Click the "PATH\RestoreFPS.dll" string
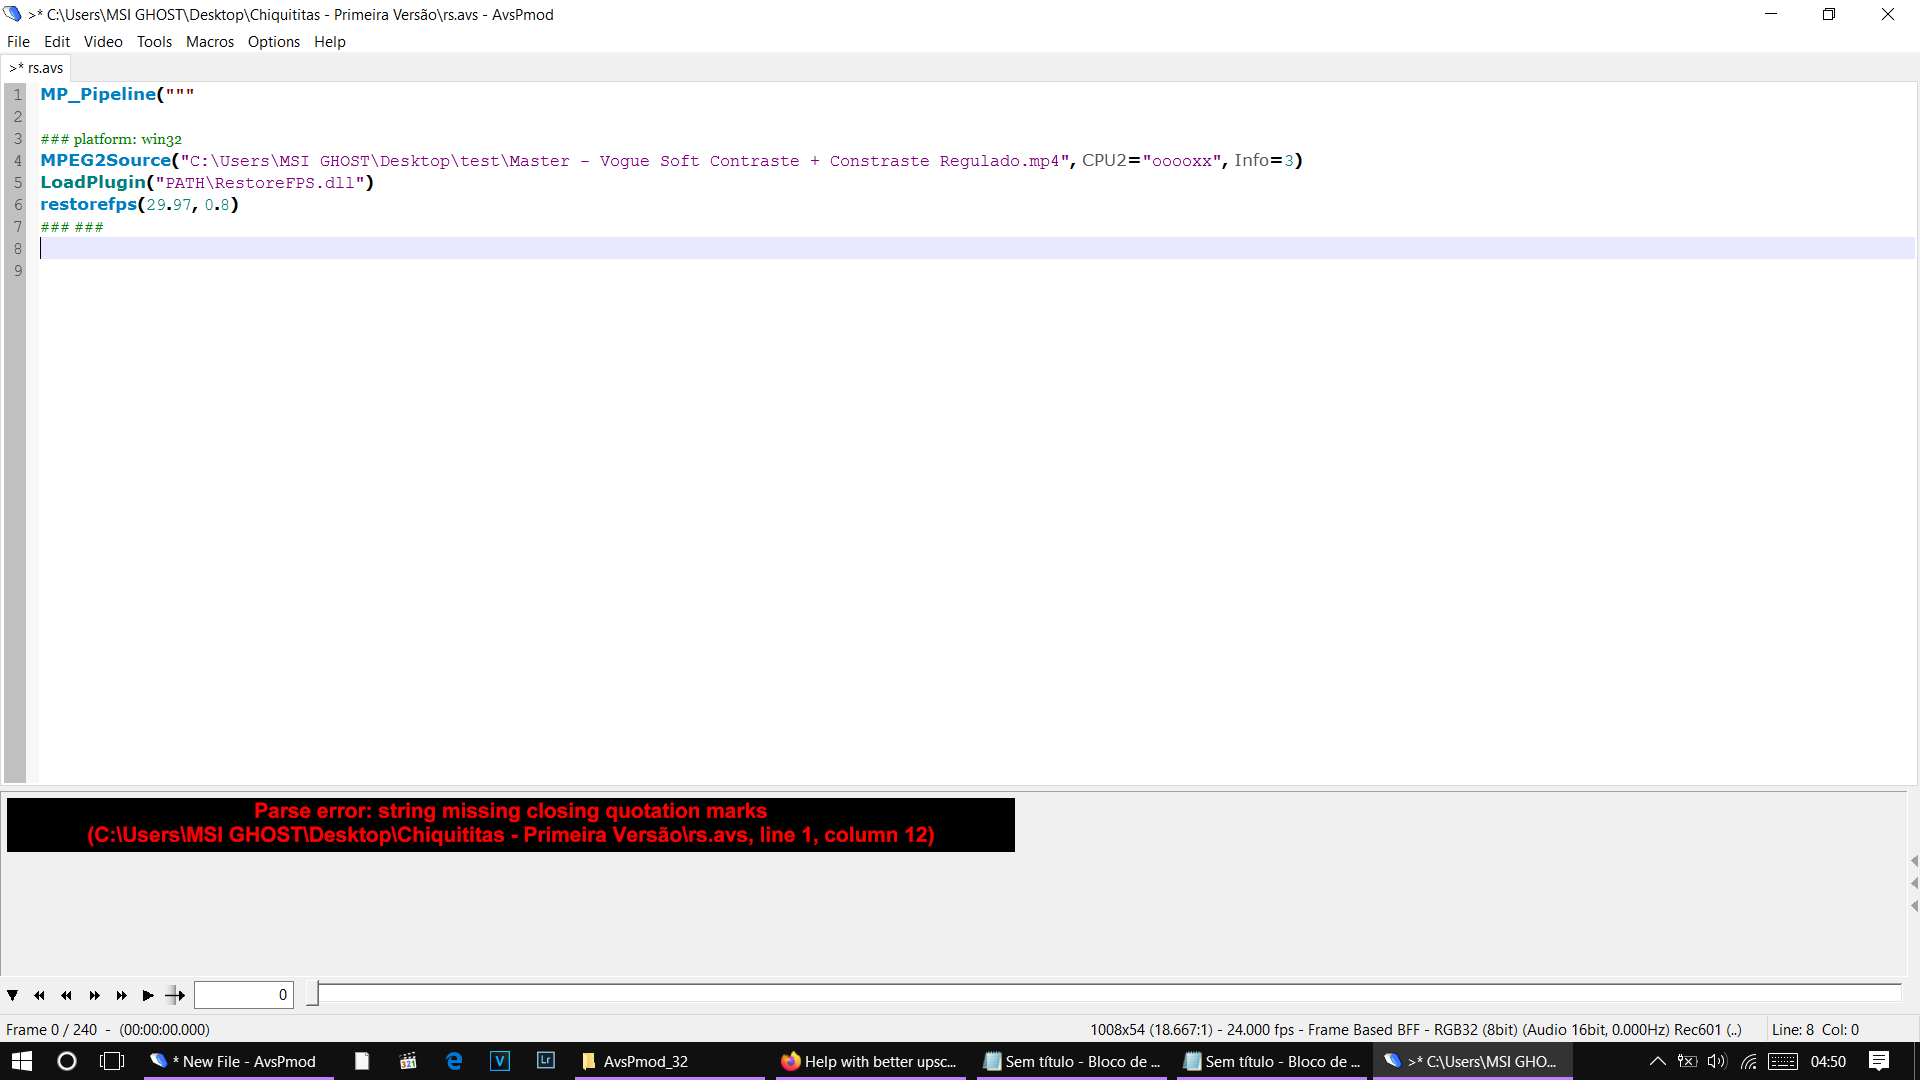This screenshot has height=1080, width=1920. (x=260, y=183)
